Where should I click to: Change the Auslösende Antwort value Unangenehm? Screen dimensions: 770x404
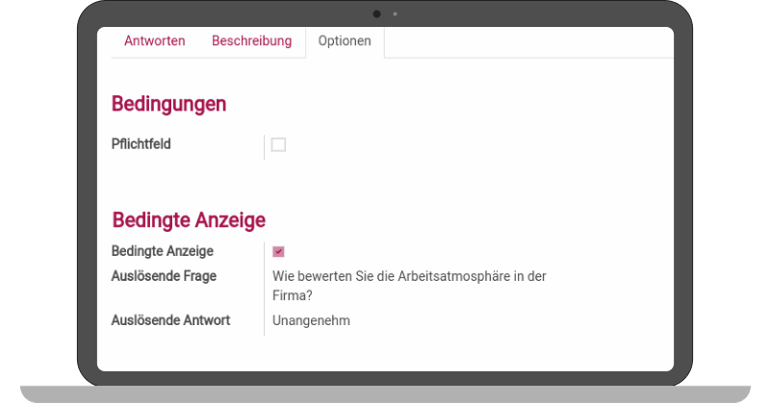(x=311, y=321)
